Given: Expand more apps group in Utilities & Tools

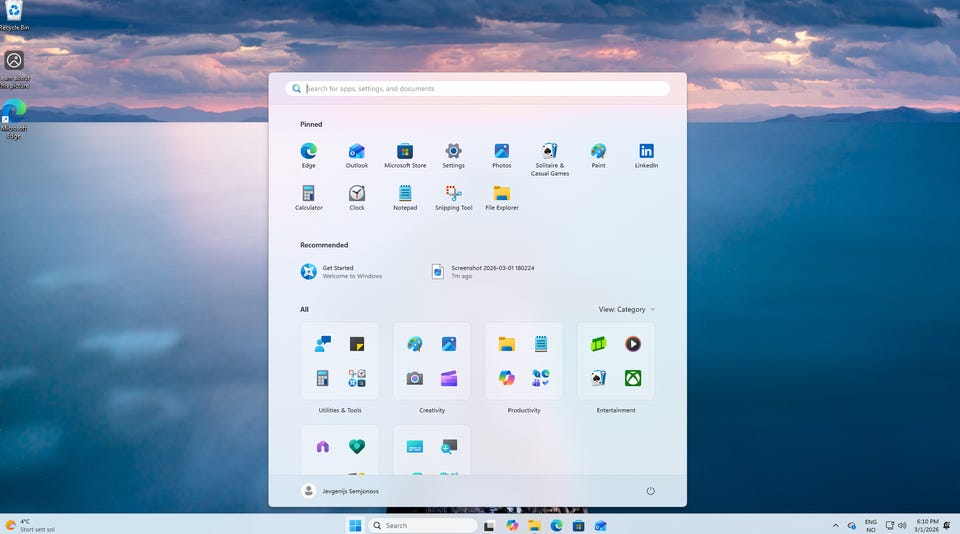Looking at the screenshot, I should [x=357, y=378].
